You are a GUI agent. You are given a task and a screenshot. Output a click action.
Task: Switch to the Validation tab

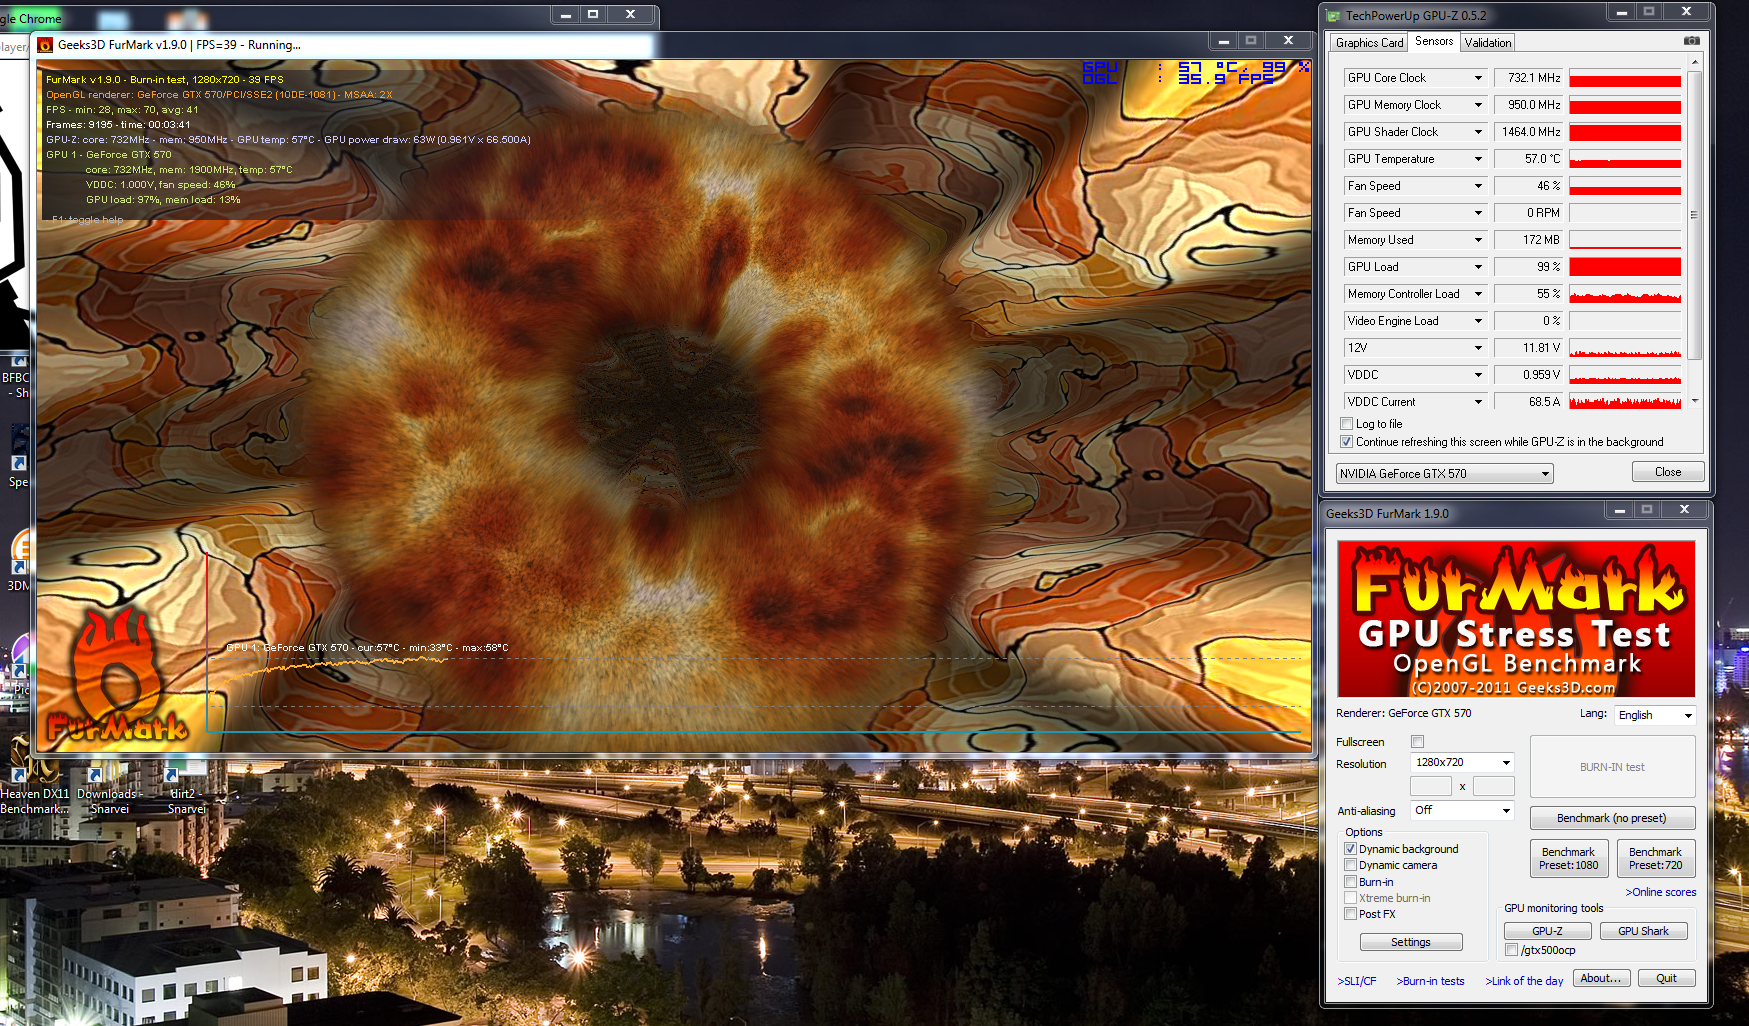[1487, 43]
